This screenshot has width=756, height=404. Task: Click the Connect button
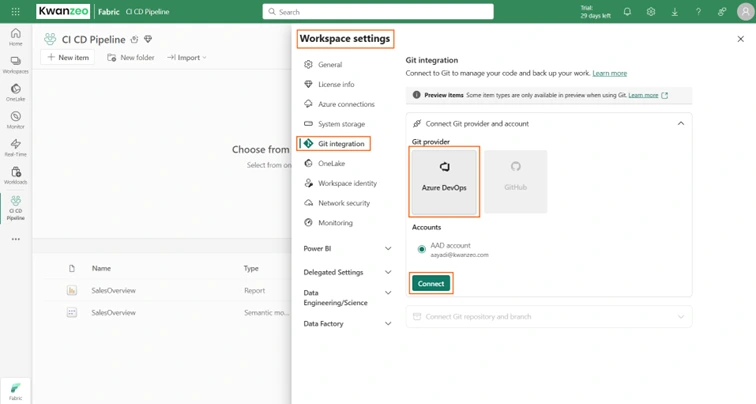[431, 283]
